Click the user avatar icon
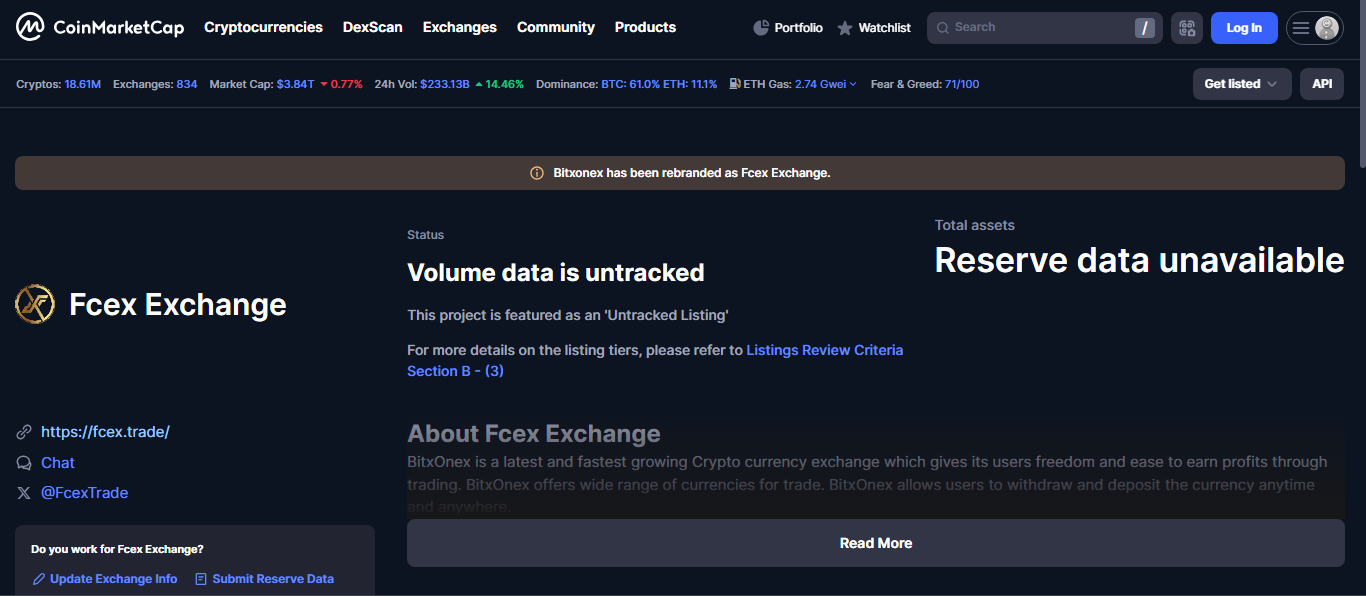Viewport: 1366px width, 596px height. coord(1327,28)
